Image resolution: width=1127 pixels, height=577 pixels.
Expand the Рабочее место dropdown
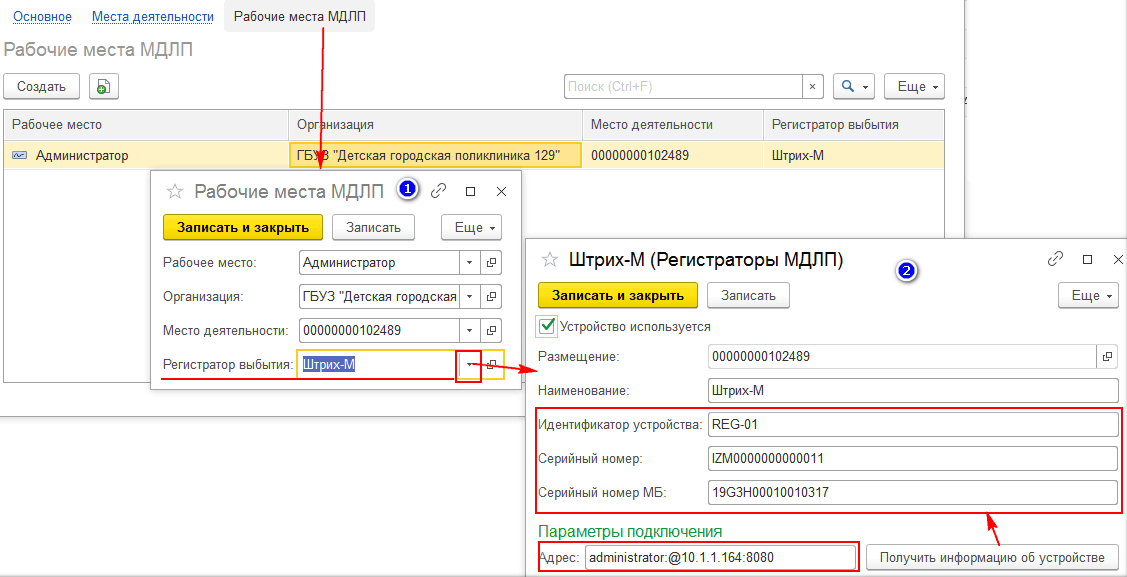tap(470, 263)
